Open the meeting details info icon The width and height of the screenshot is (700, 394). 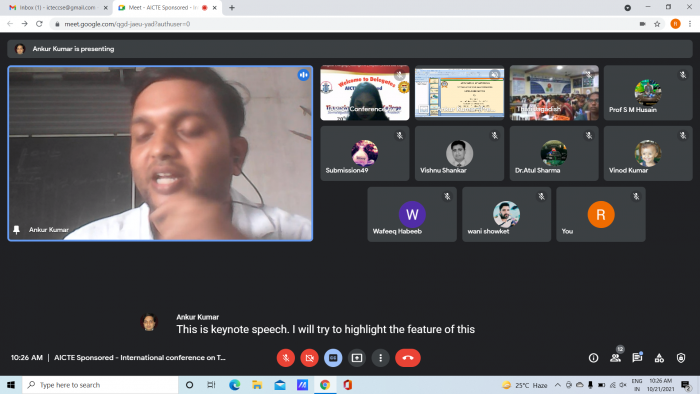(593, 358)
